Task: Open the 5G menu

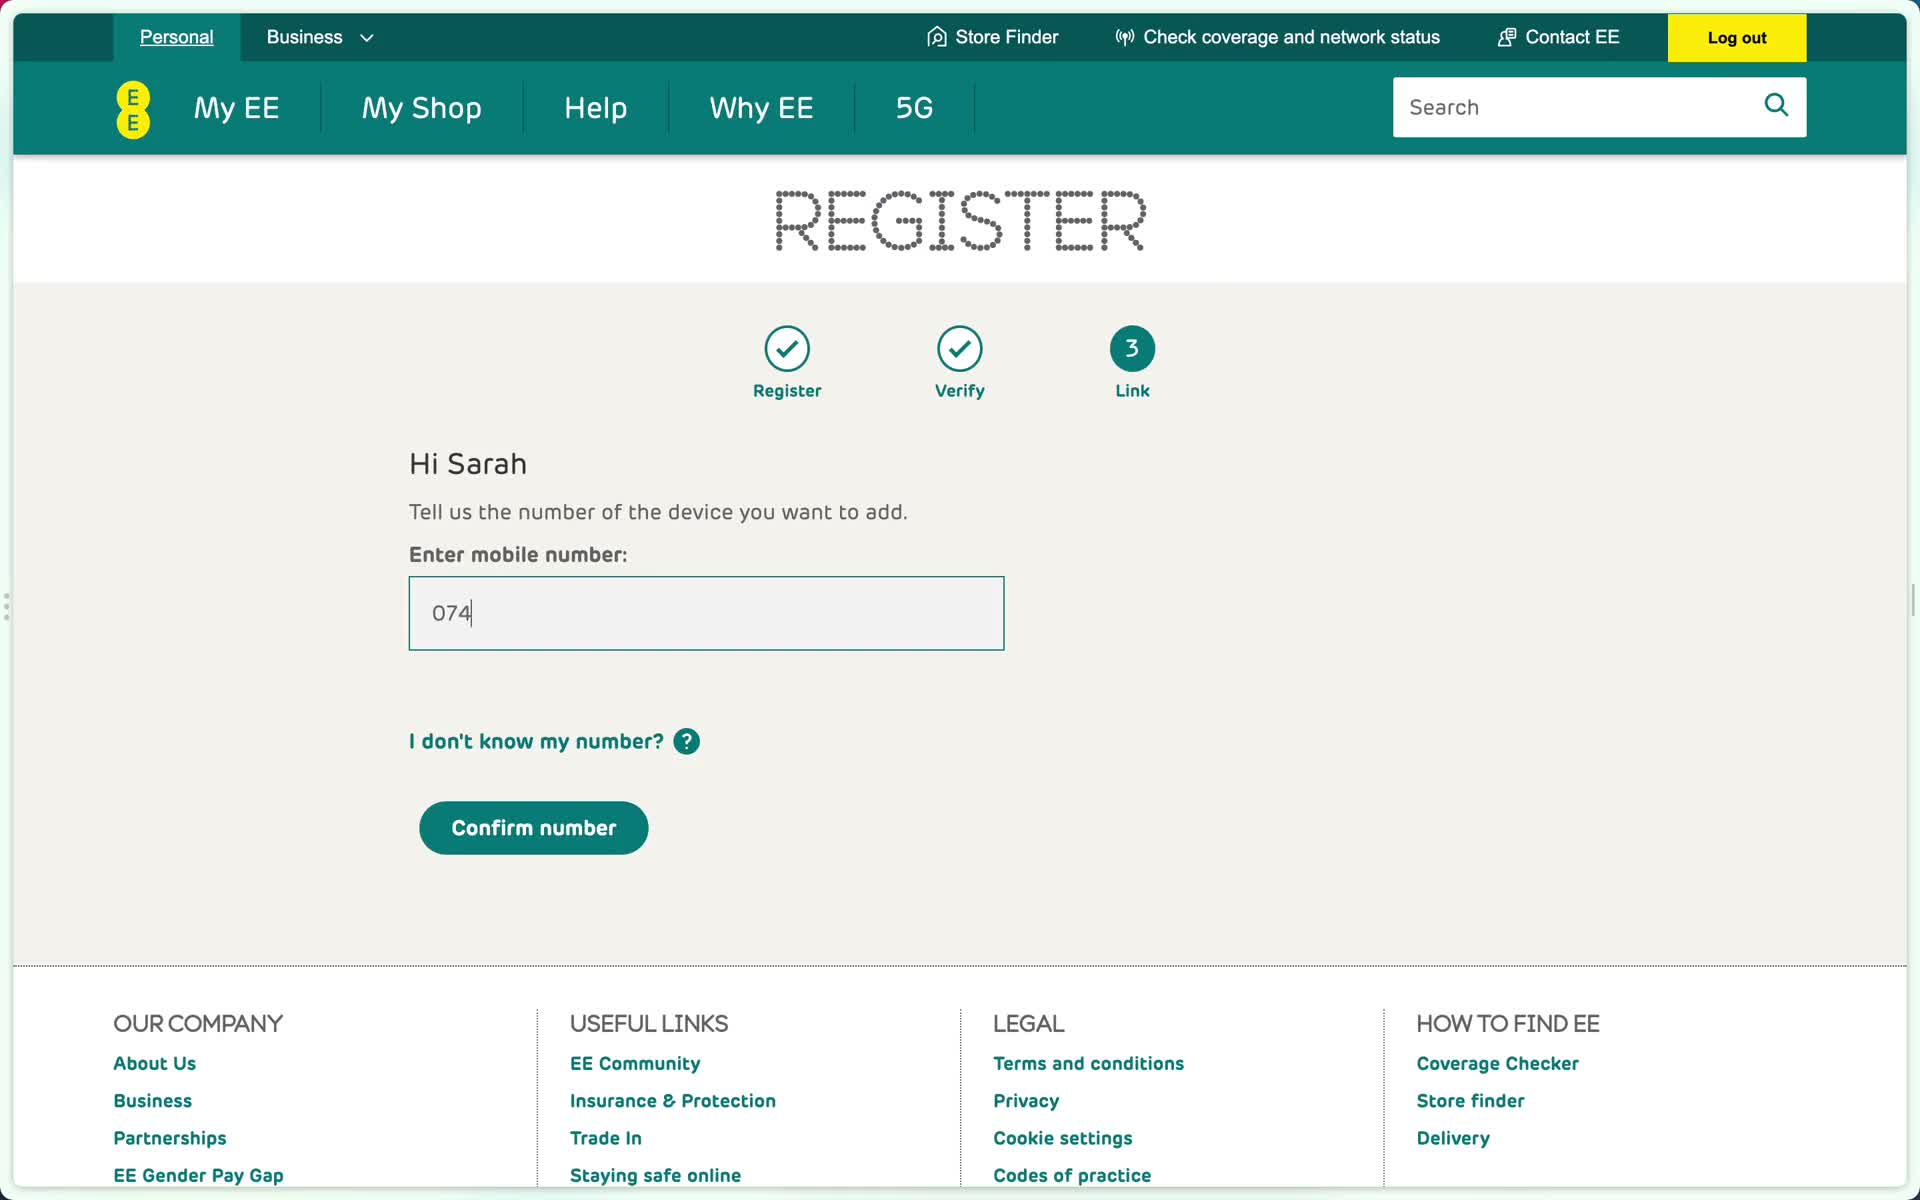Action: tap(914, 108)
